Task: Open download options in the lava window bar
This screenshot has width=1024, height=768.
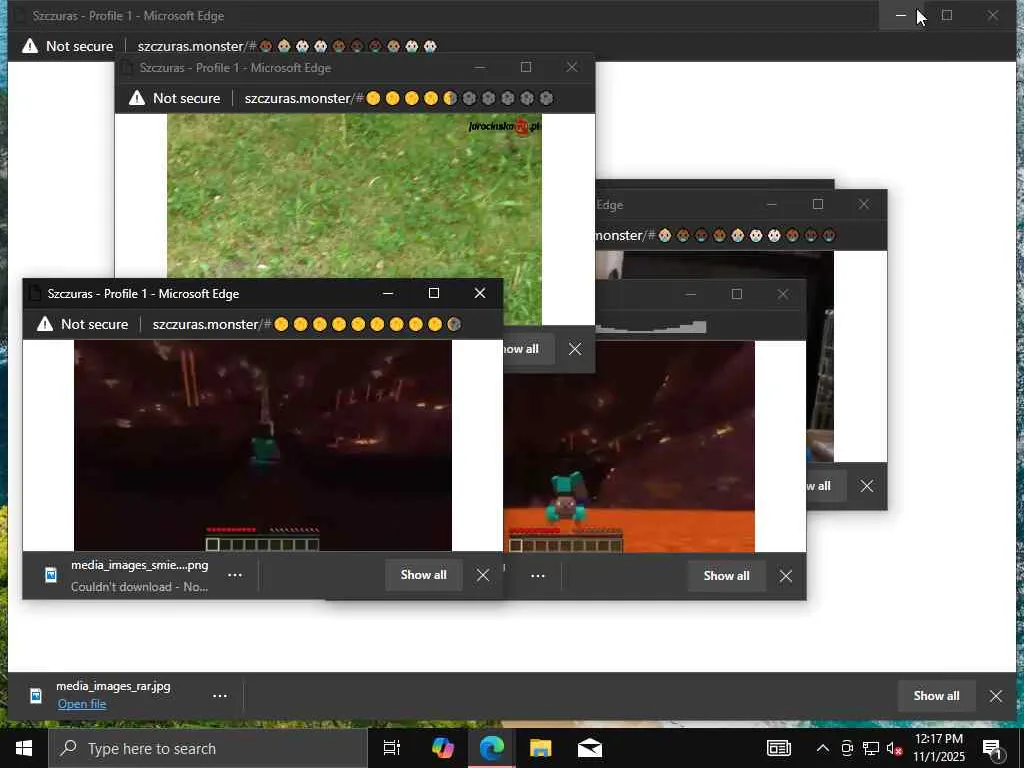Action: click(538, 576)
